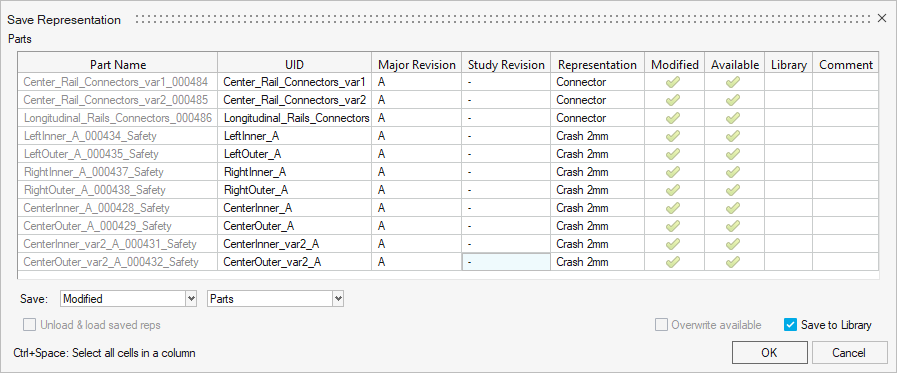Select Representation cell Crash 2mm for LeftOuter_A

(598, 154)
